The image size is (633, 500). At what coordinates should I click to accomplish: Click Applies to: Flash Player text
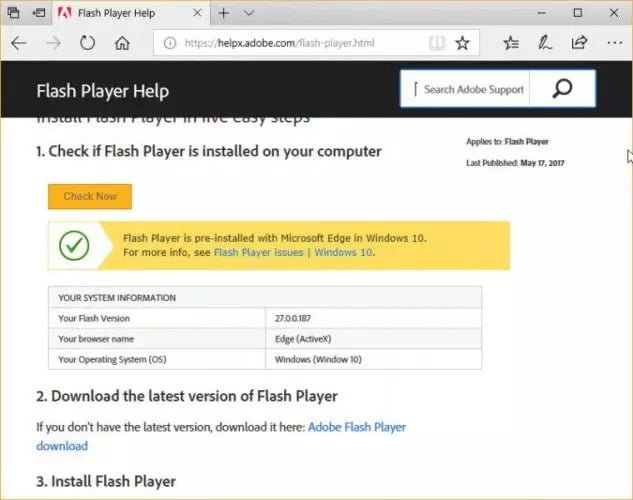point(507,142)
